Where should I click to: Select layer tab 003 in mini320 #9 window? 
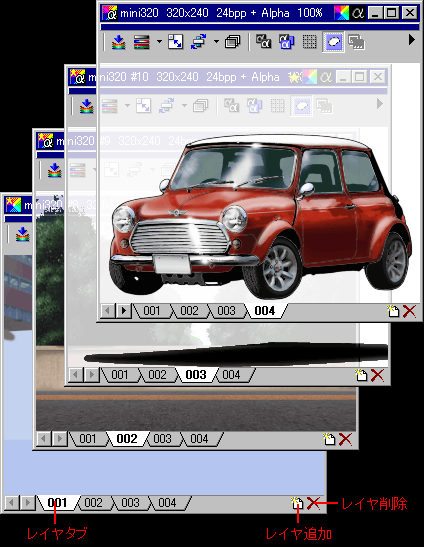[162, 439]
